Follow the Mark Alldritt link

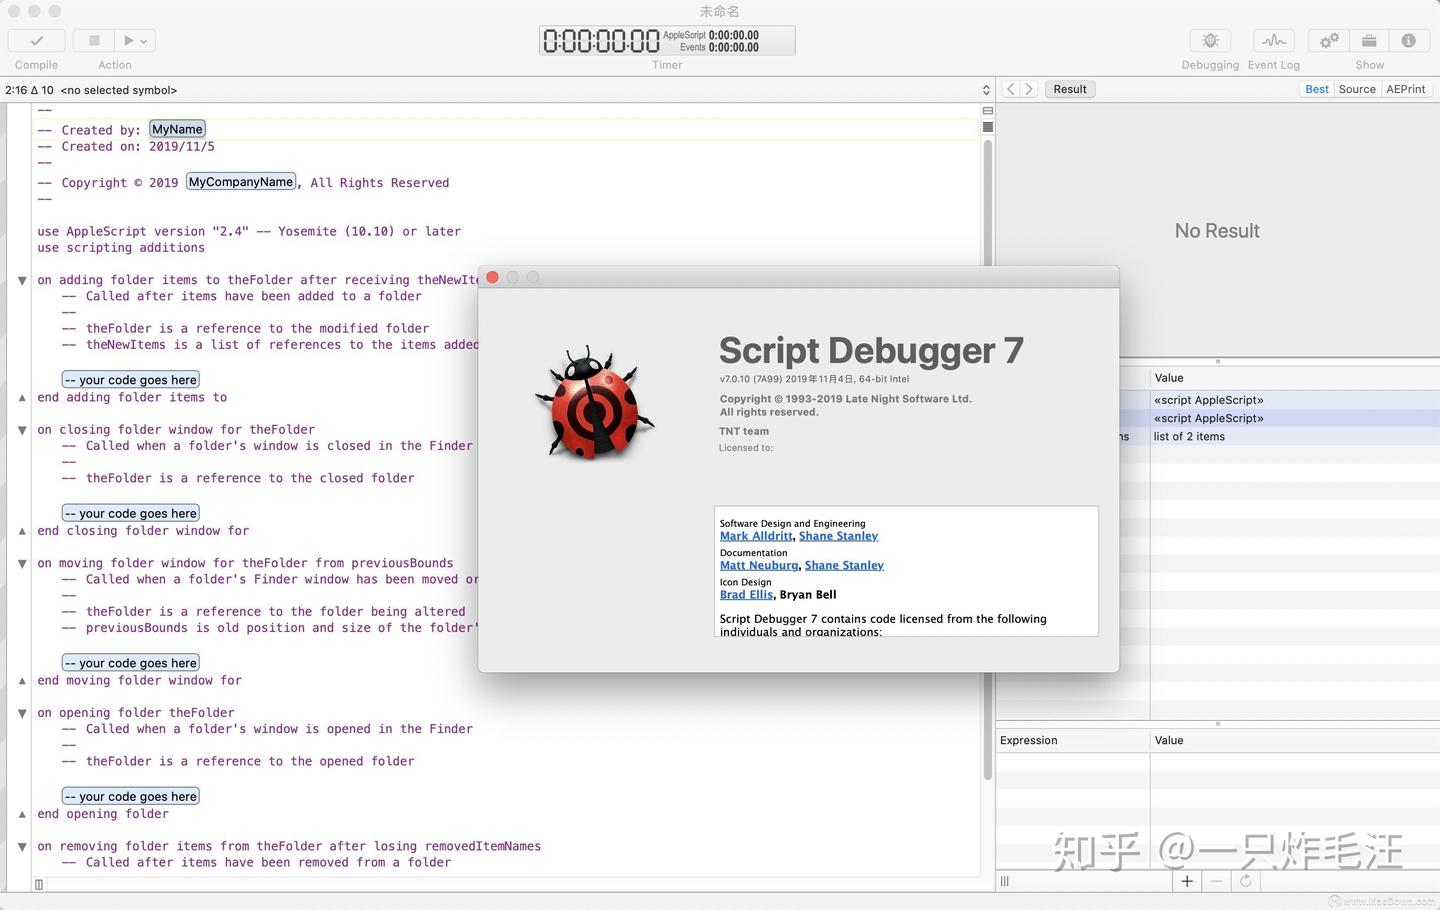pyautogui.click(x=755, y=535)
